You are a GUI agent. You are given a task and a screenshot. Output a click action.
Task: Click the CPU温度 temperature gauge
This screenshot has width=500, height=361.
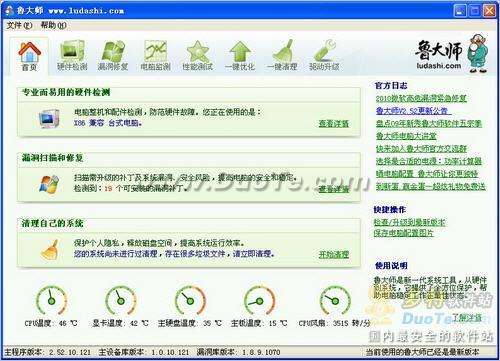[52, 300]
